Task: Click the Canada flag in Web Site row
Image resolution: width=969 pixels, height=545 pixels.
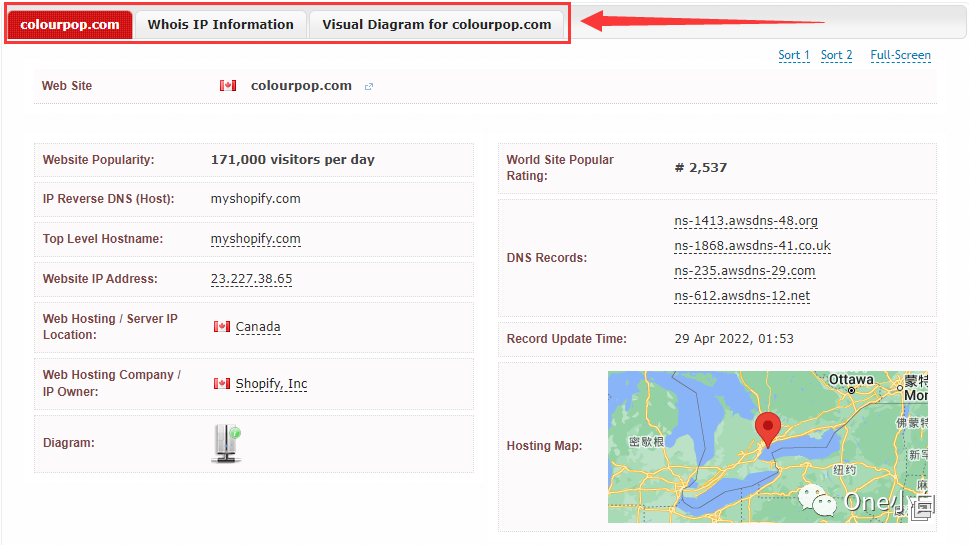Action: pos(227,85)
